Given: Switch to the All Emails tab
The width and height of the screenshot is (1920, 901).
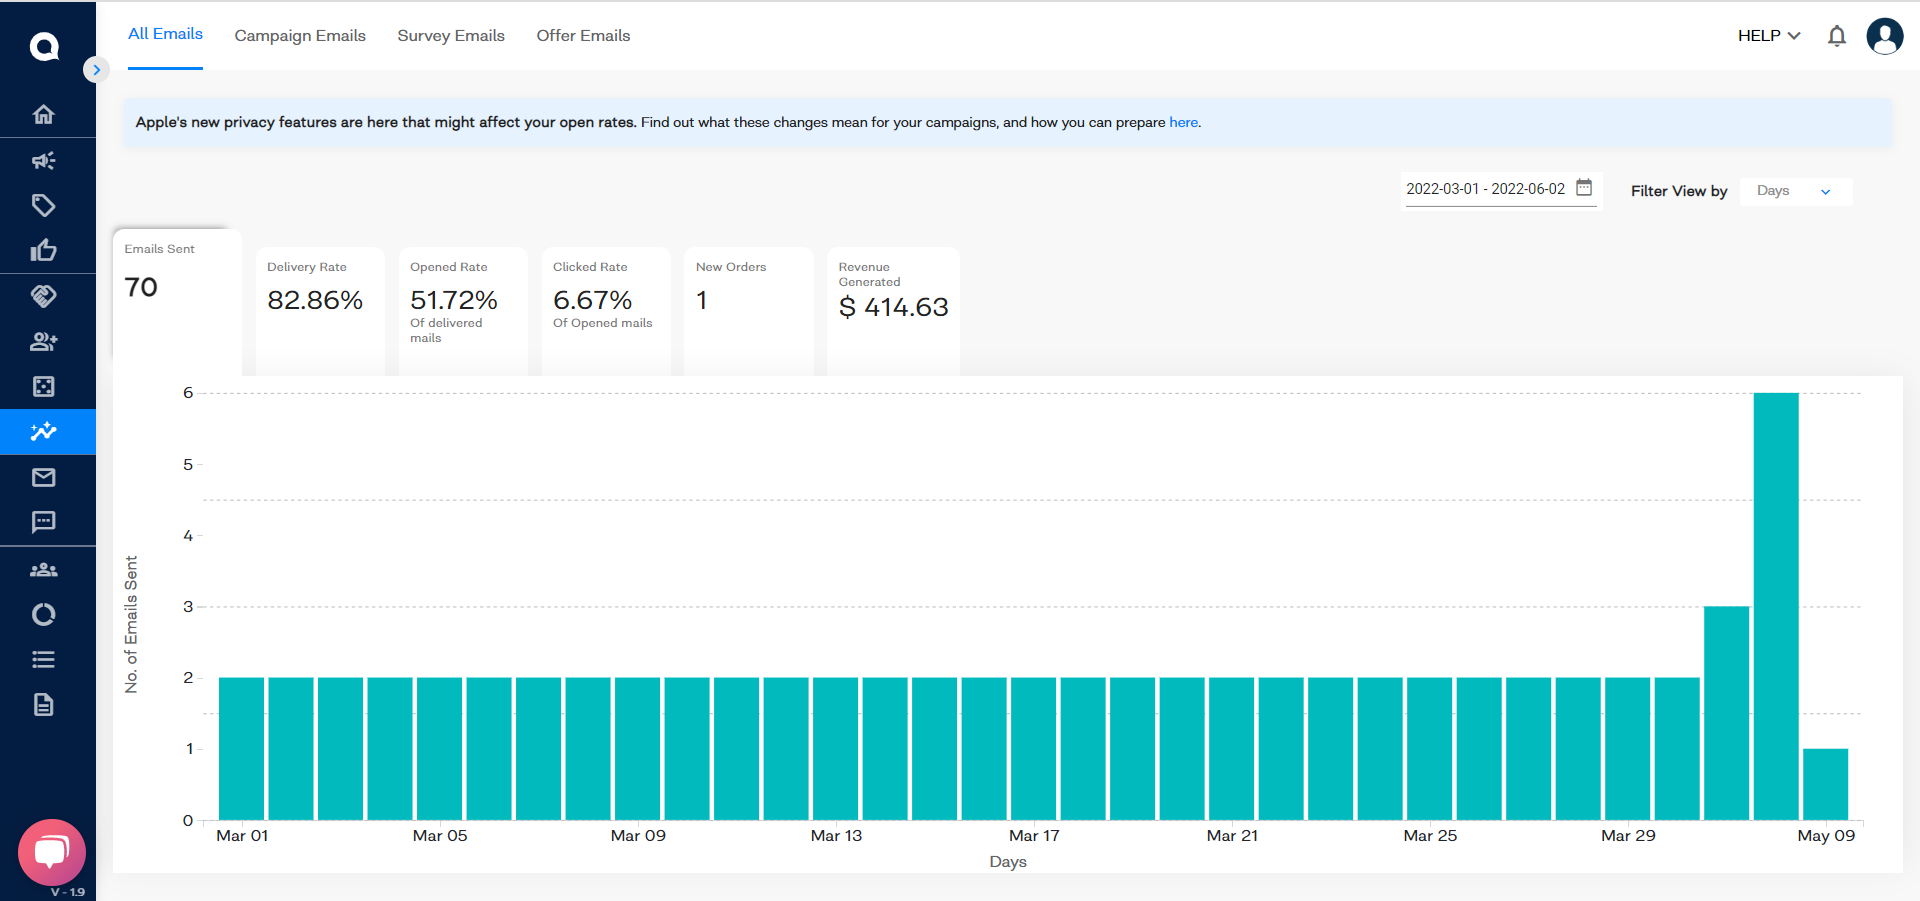Looking at the screenshot, I should pyautogui.click(x=165, y=34).
